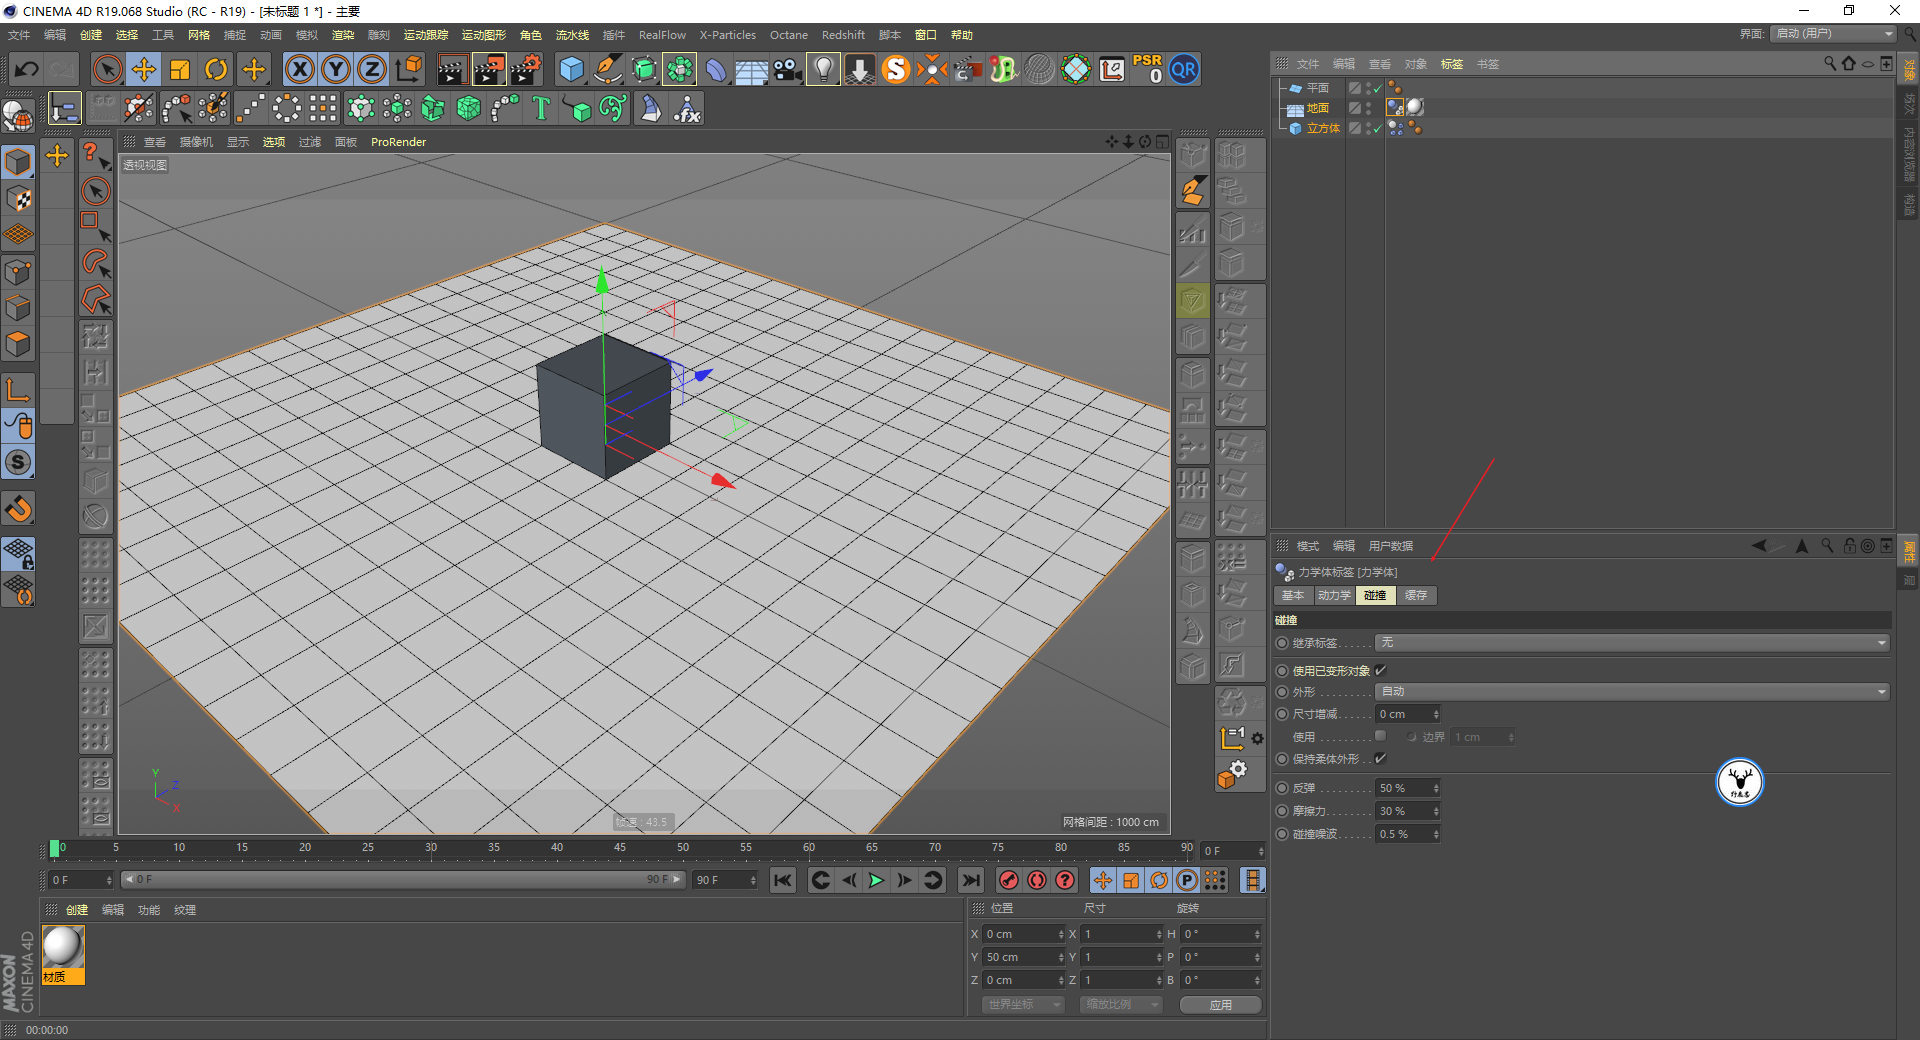This screenshot has height=1040, width=1920.
Task: Open the 运动图形 main menu
Action: pyautogui.click(x=484, y=35)
